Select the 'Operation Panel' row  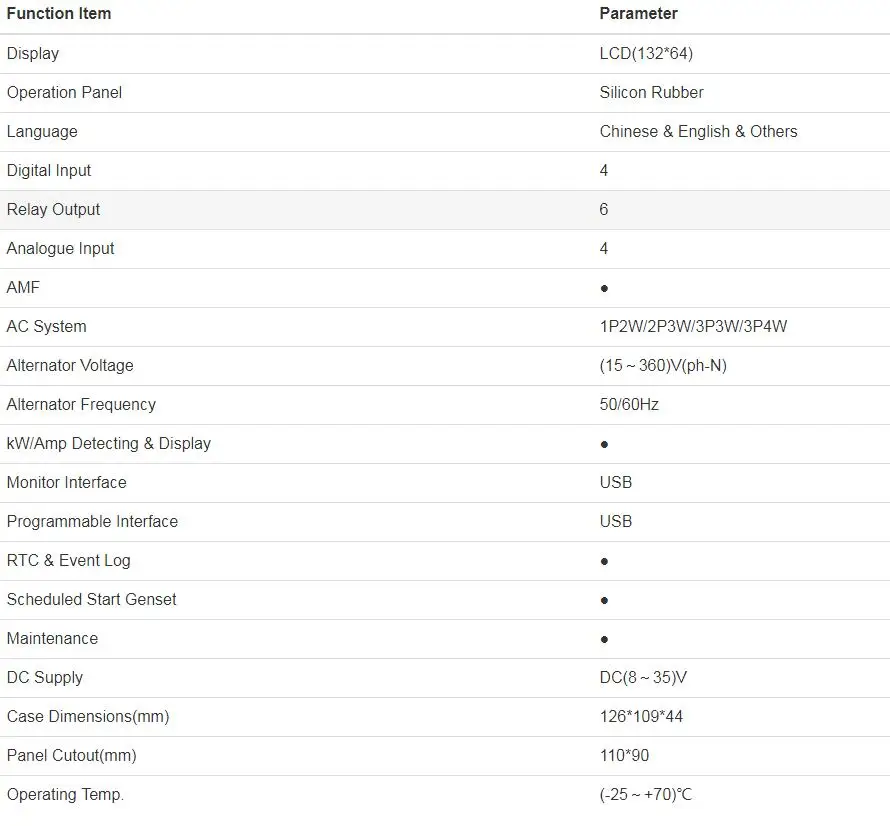click(x=445, y=93)
